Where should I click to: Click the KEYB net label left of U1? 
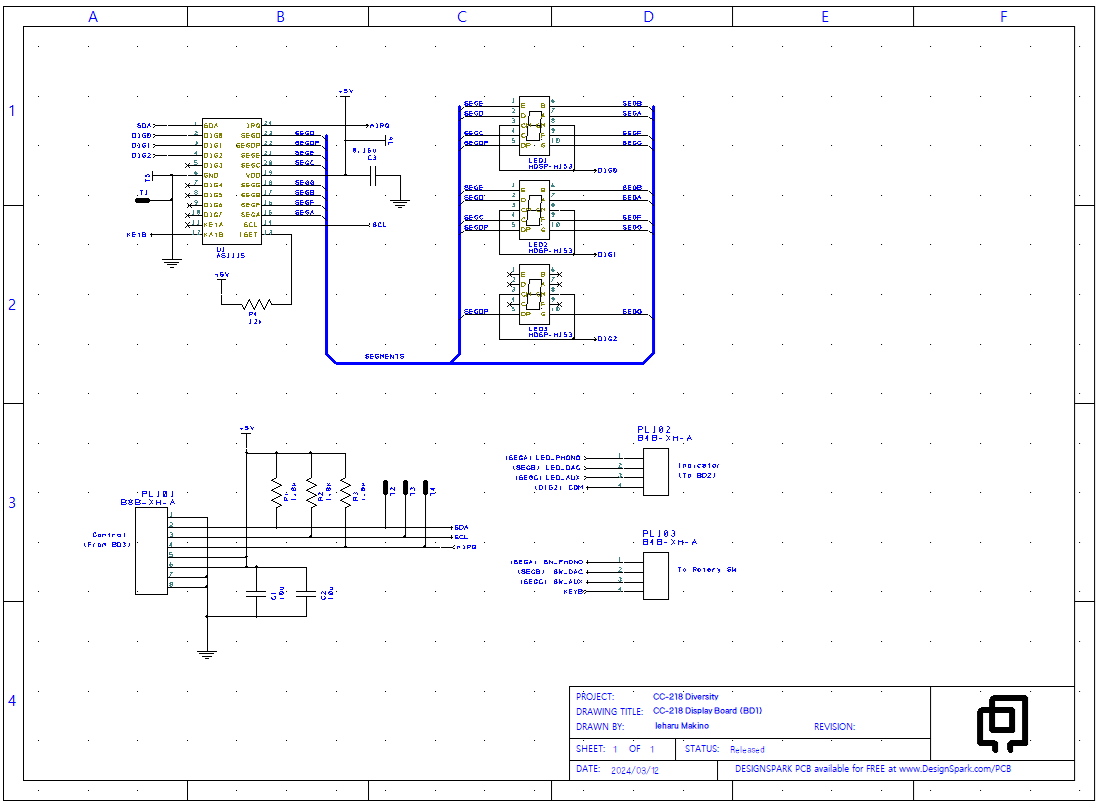(x=137, y=235)
